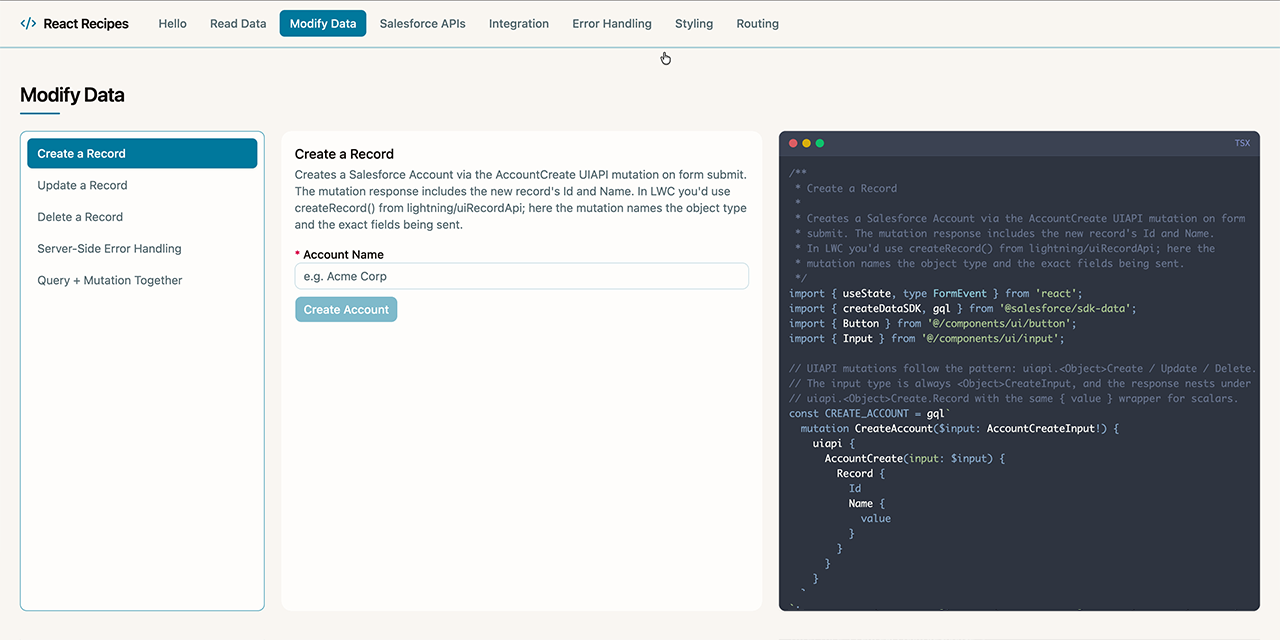Viewport: 1280px width, 640px height.
Task: Click the Create a Record panel heading
Action: click(344, 154)
